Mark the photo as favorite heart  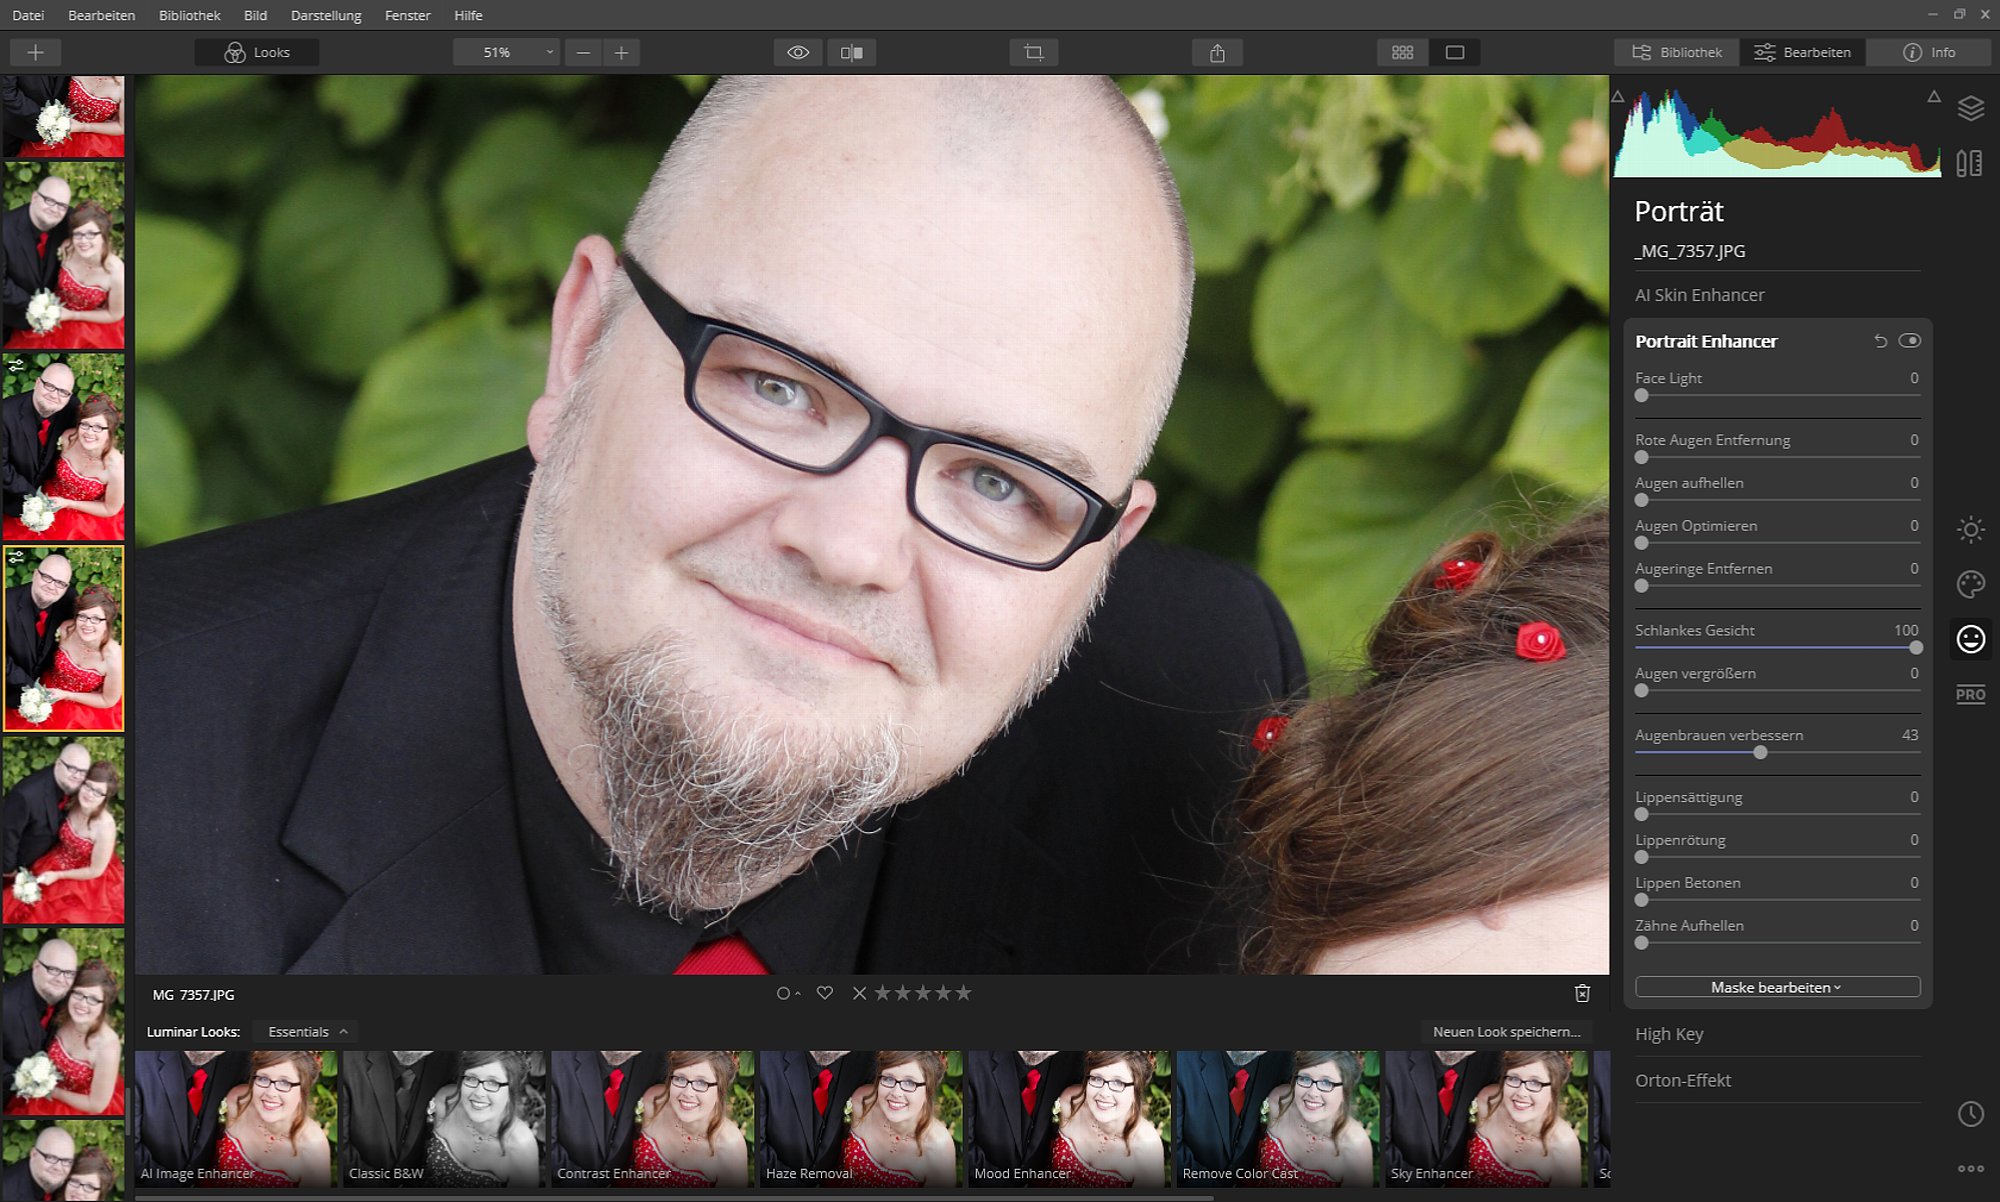824,993
